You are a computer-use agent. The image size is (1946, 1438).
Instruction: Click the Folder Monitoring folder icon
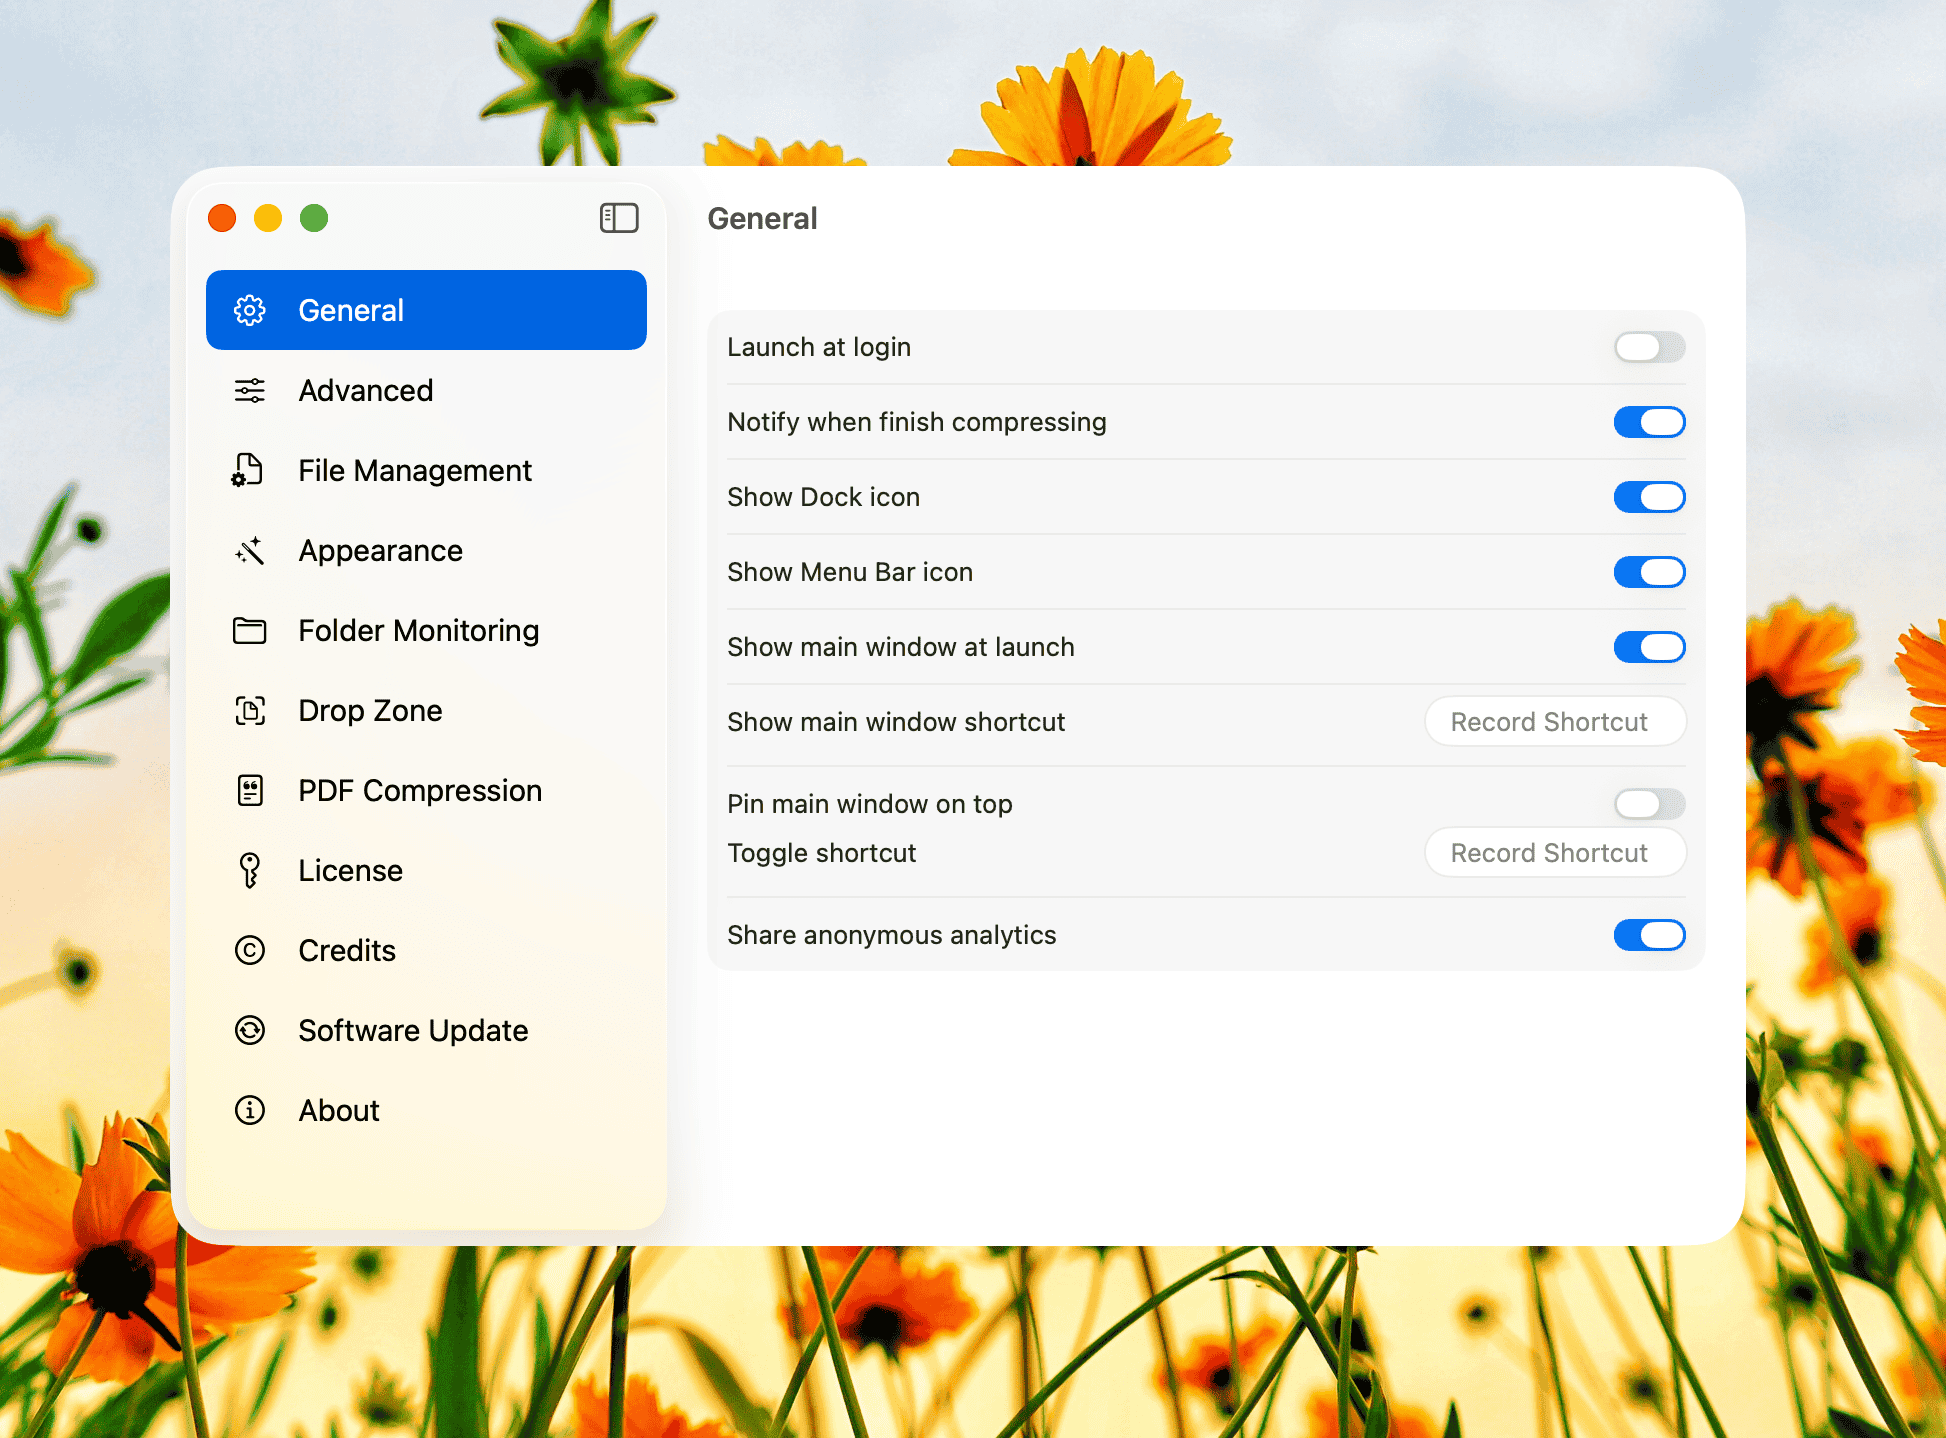pos(250,631)
